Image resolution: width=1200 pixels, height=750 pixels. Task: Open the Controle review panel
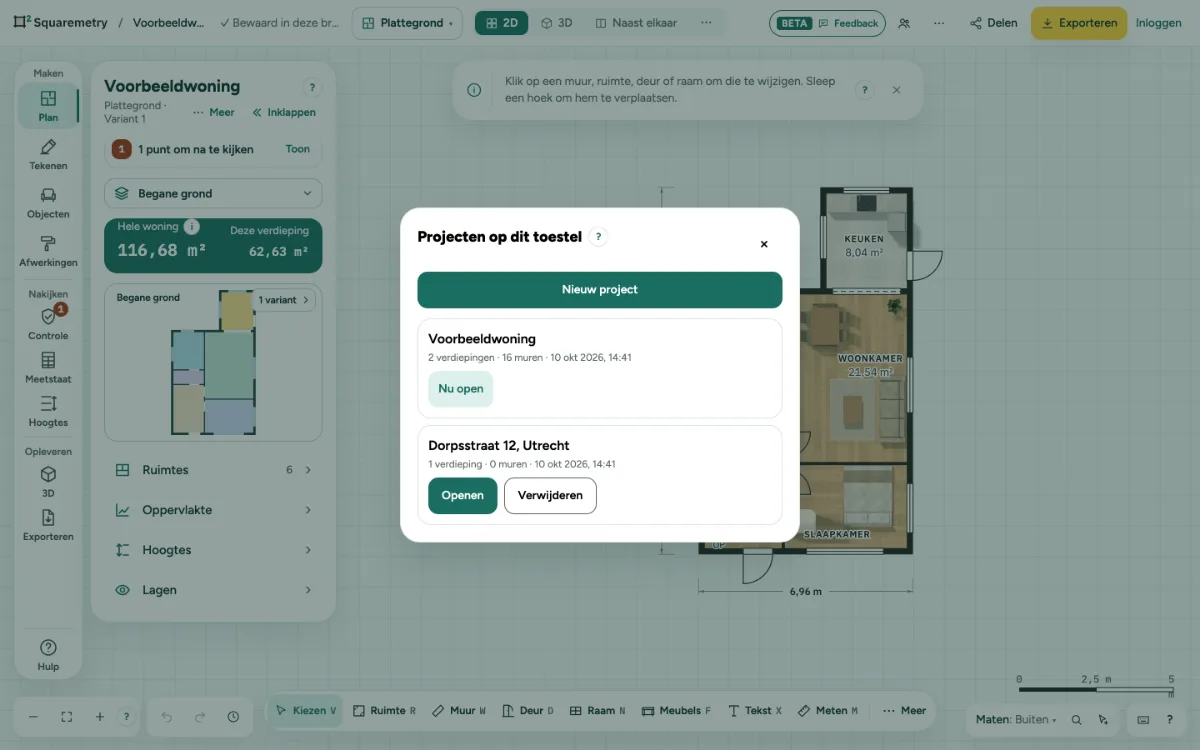(48, 323)
